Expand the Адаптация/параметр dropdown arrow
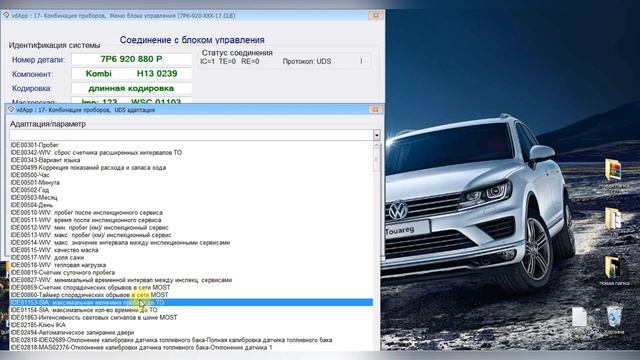640x360 pixels. [376, 135]
